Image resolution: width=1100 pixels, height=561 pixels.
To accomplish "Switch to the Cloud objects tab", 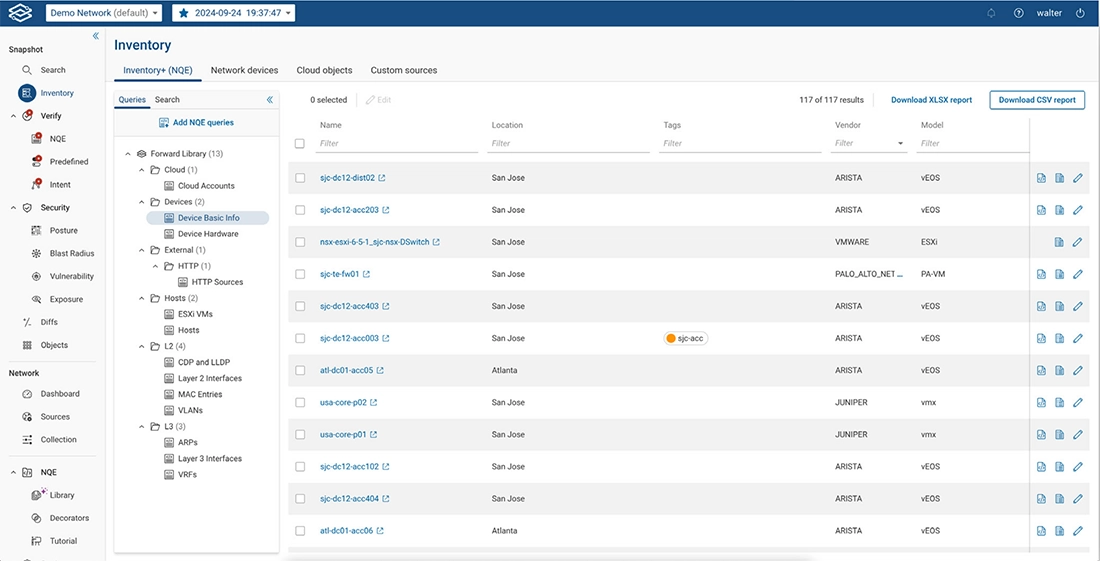I will coord(324,70).
